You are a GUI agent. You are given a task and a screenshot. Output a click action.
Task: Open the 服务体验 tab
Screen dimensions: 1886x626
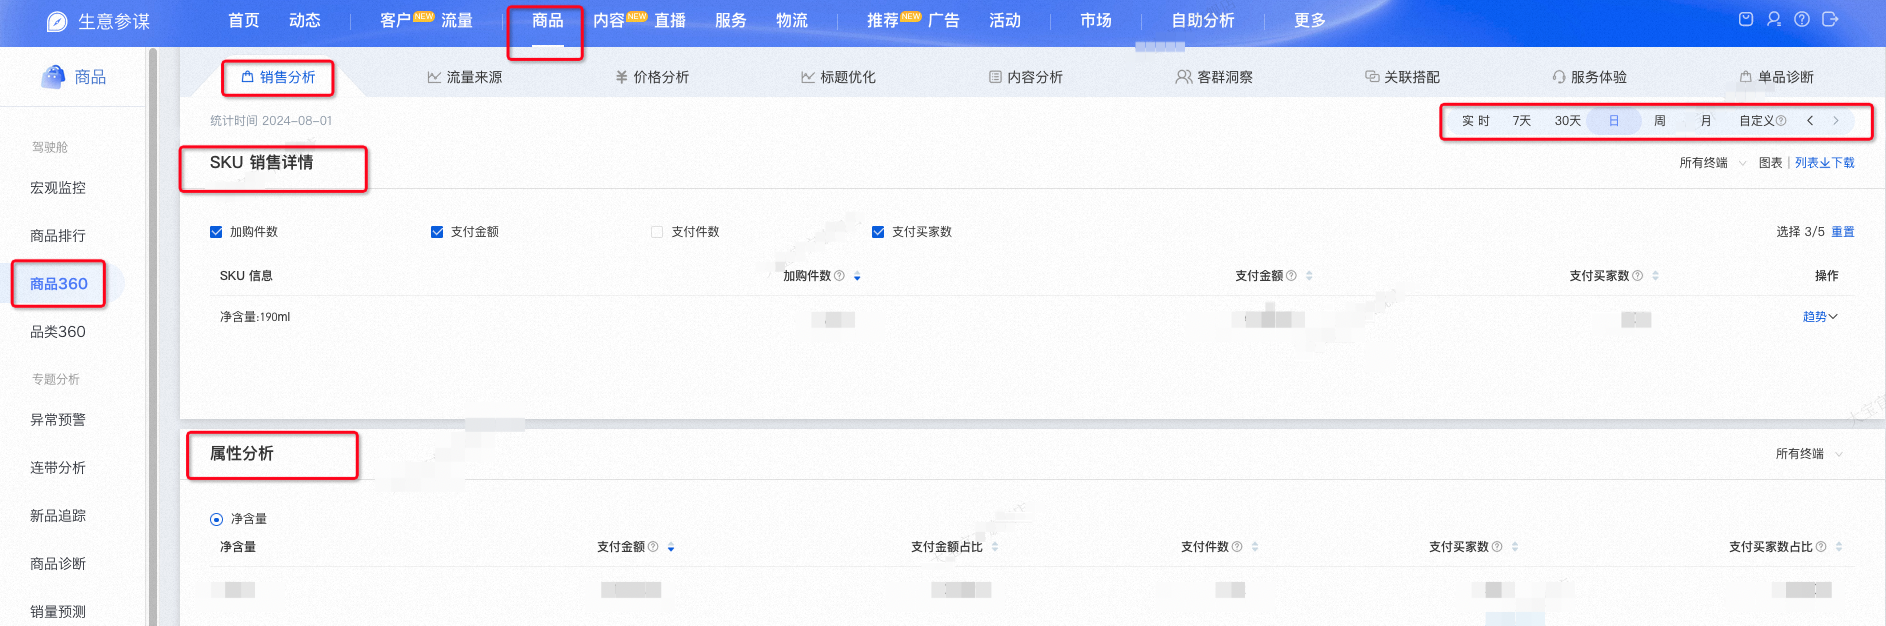click(1589, 77)
